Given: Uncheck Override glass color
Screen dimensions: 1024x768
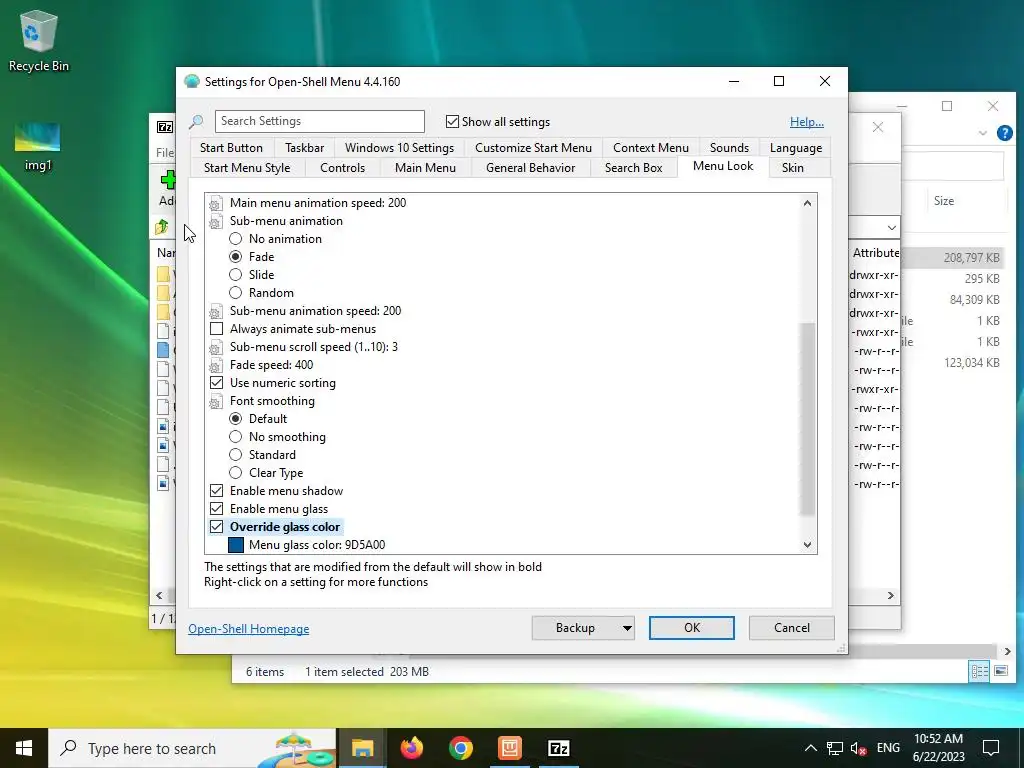Looking at the screenshot, I should click(x=216, y=527).
